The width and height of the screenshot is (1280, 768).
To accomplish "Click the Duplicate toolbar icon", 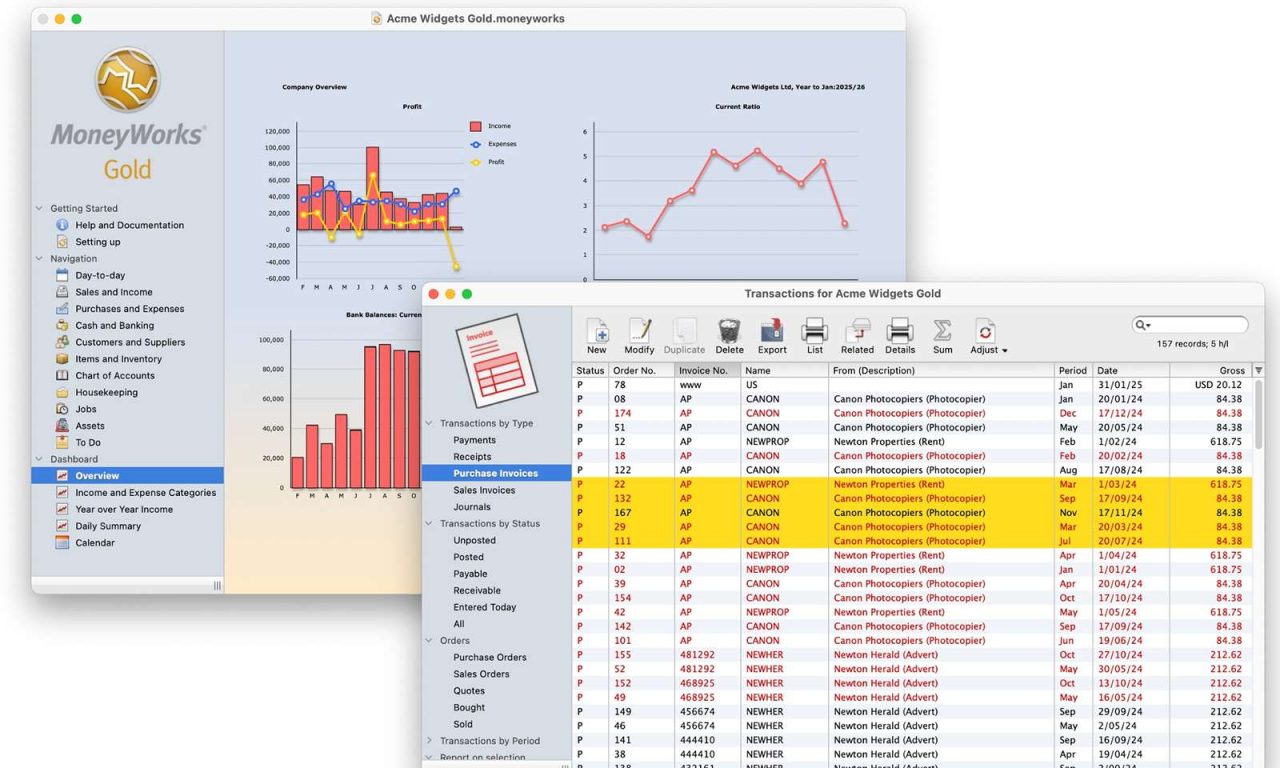I will coord(684,331).
